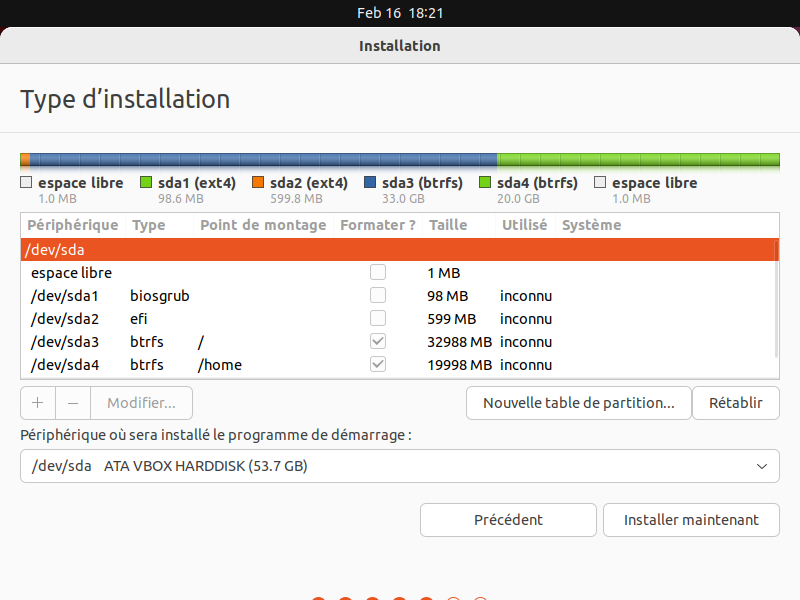Click the orange sda2 legend color square
The height and width of the screenshot is (600, 800).
[257, 183]
